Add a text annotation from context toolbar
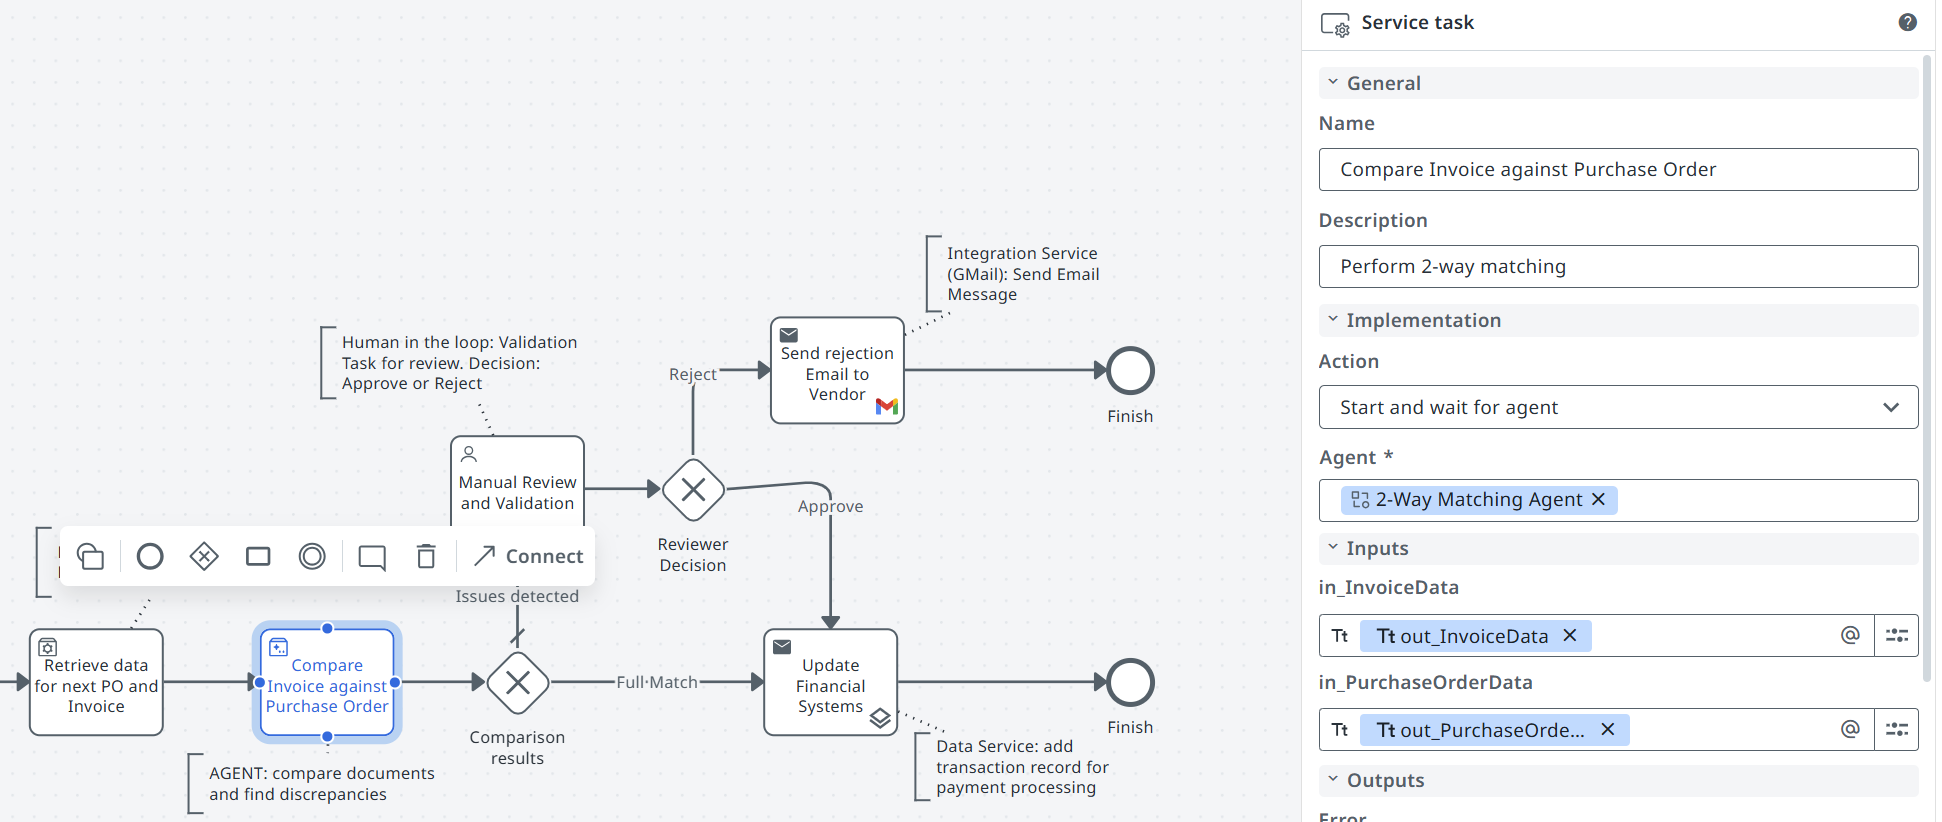The width and height of the screenshot is (1942, 822). [x=372, y=557]
